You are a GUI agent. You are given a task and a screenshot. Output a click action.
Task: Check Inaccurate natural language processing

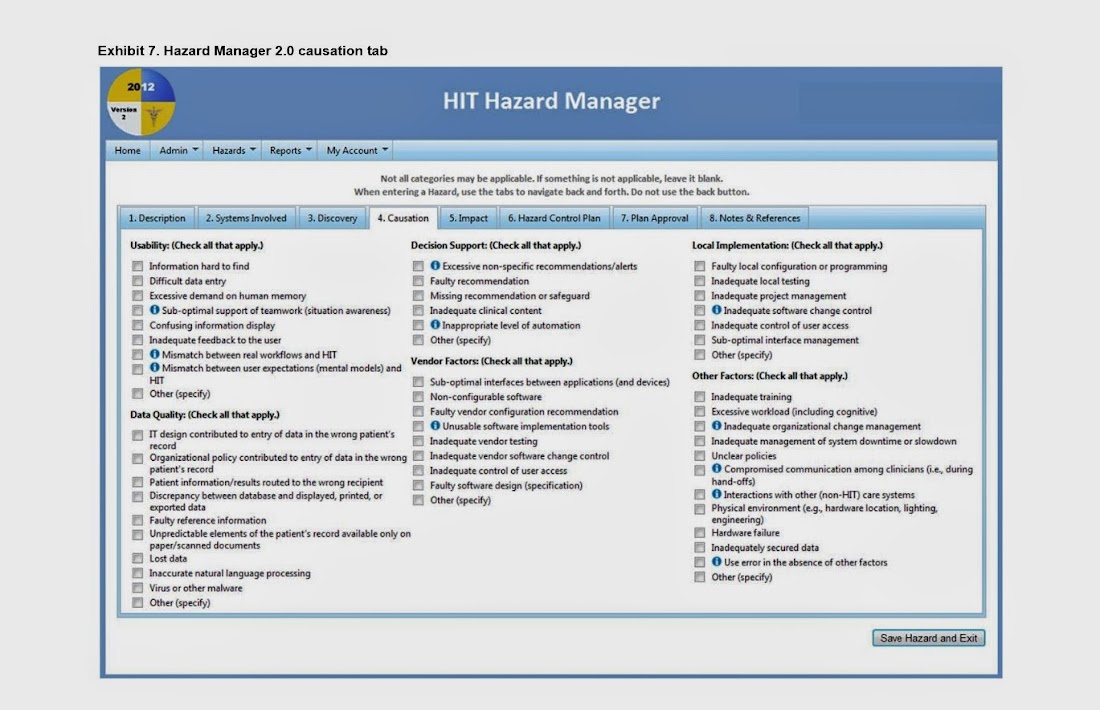pyautogui.click(x=138, y=574)
